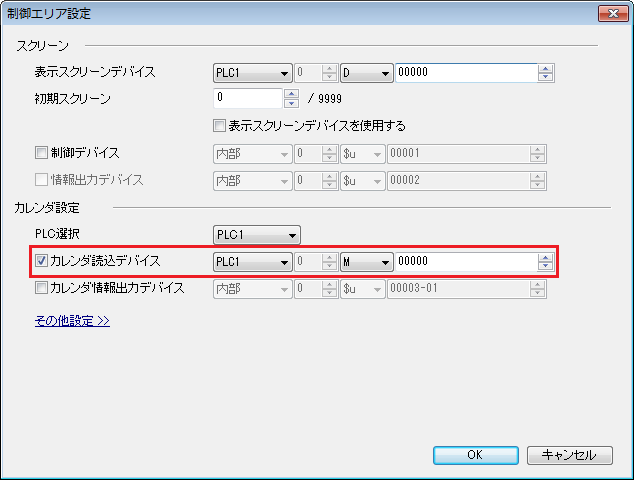Open the その他設定 >> link

pyautogui.click(x=72, y=321)
